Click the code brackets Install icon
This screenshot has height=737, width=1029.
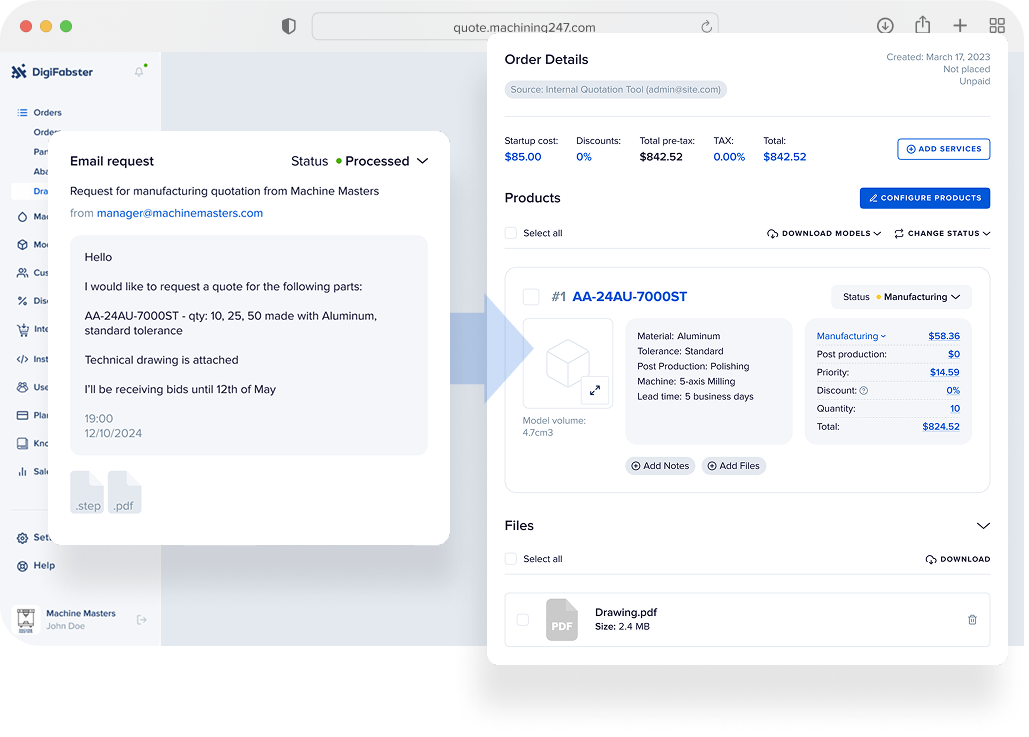[22, 359]
